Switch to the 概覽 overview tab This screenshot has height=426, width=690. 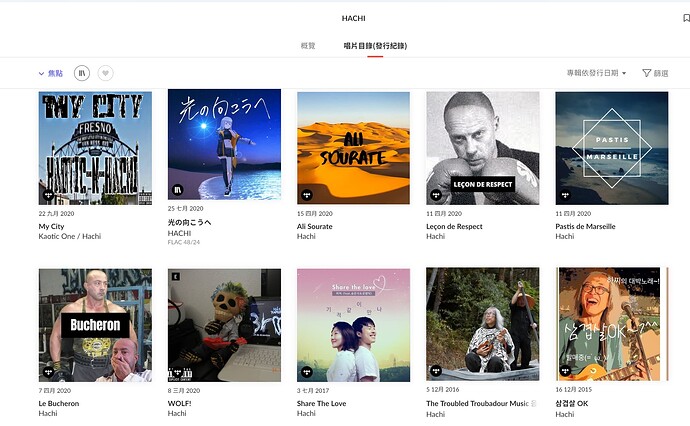pos(308,46)
